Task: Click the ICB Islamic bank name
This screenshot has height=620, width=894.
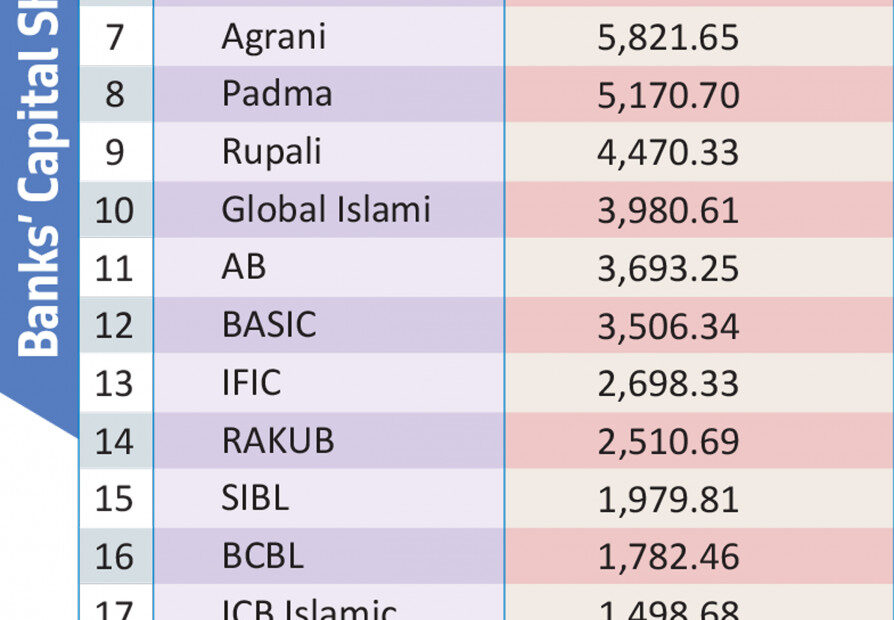Action: click(309, 609)
